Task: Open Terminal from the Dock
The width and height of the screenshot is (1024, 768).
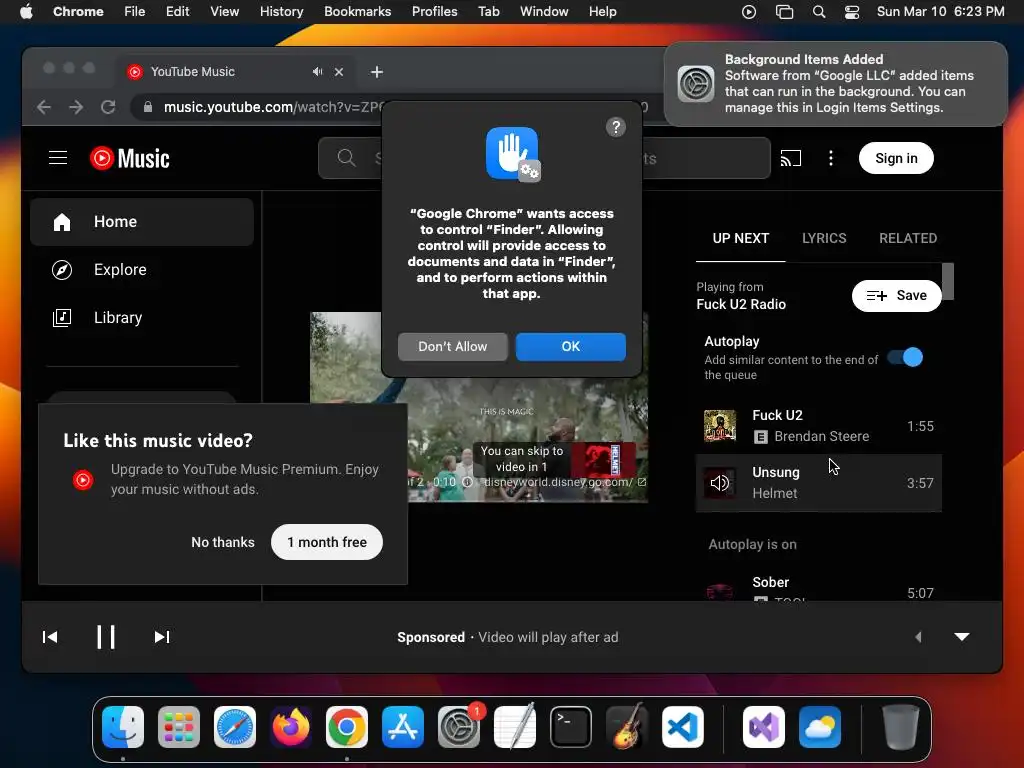Action: [571, 727]
